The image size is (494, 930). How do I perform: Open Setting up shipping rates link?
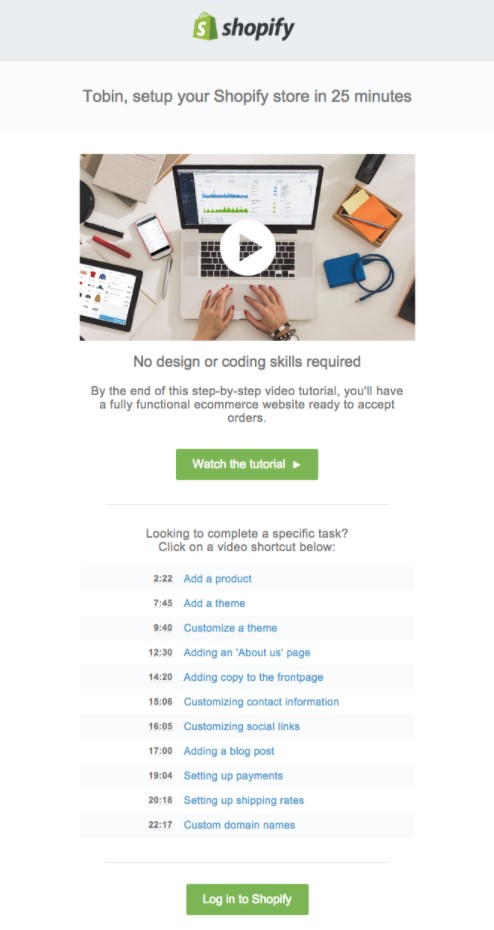pos(244,800)
